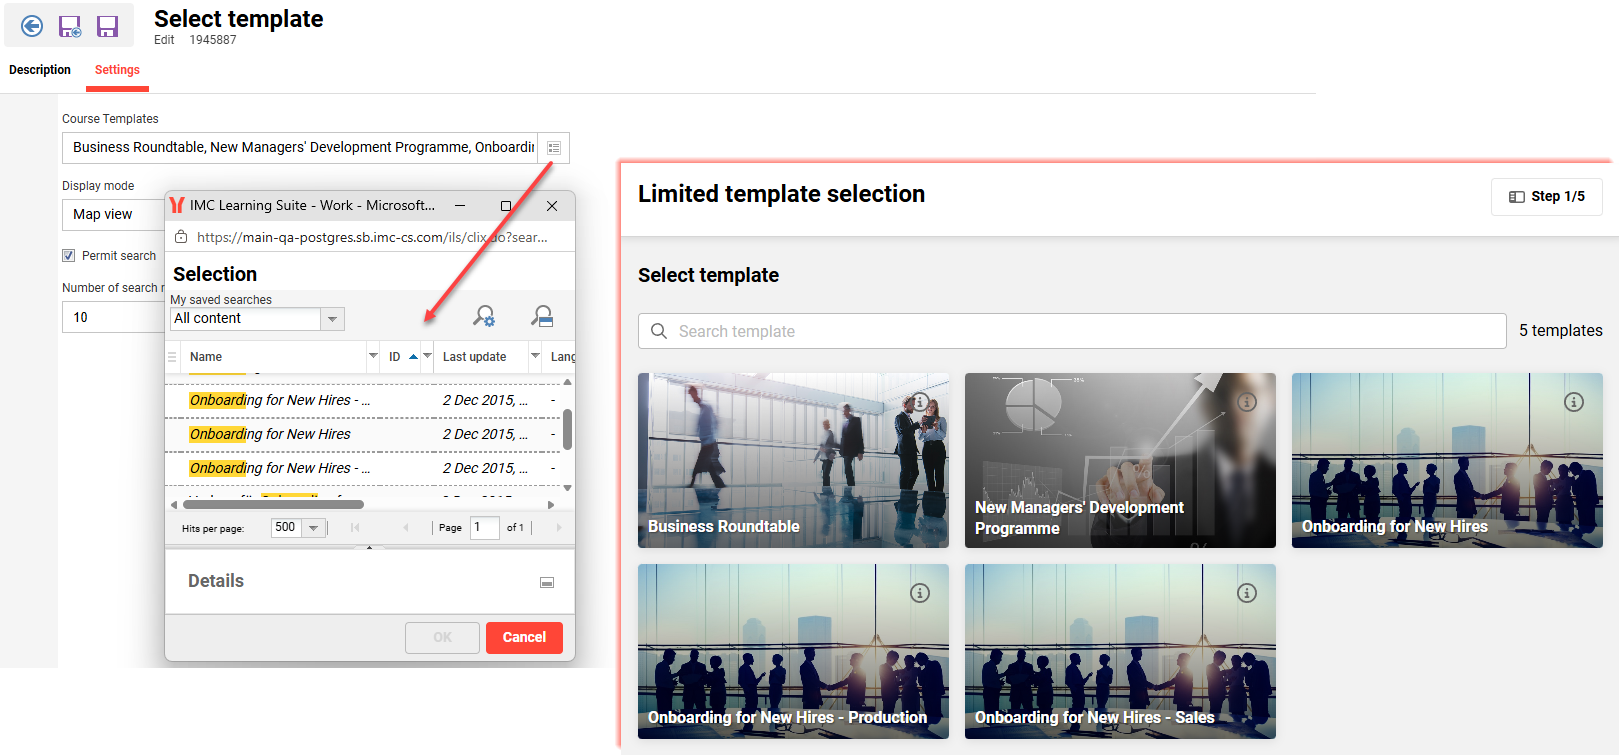
Task: Click the vertical scrollbar in the results list
Action: point(568,429)
